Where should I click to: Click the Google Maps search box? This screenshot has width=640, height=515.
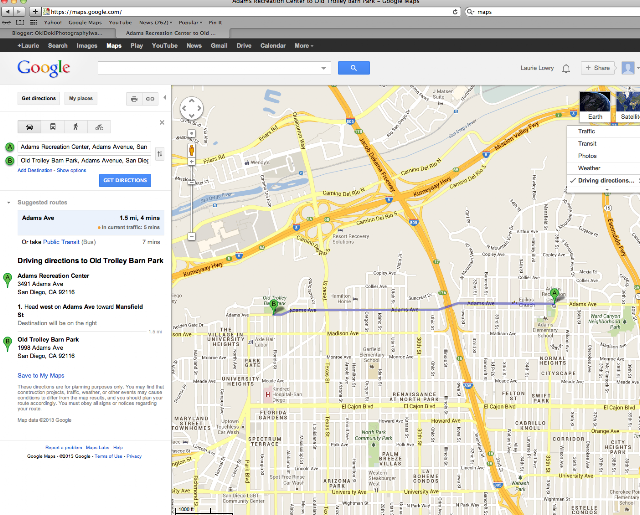214,68
